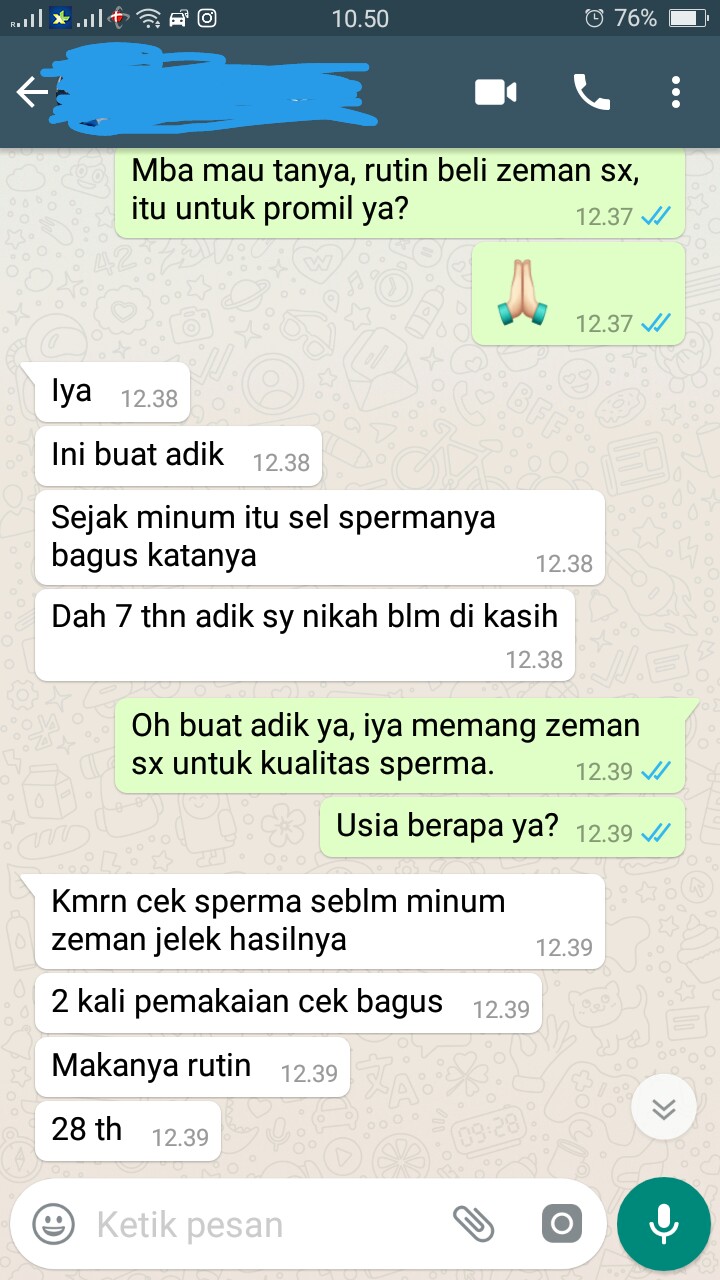The width and height of the screenshot is (720, 1280).
Task: Tap the 'Ini buat adik' message
Action: (178, 456)
